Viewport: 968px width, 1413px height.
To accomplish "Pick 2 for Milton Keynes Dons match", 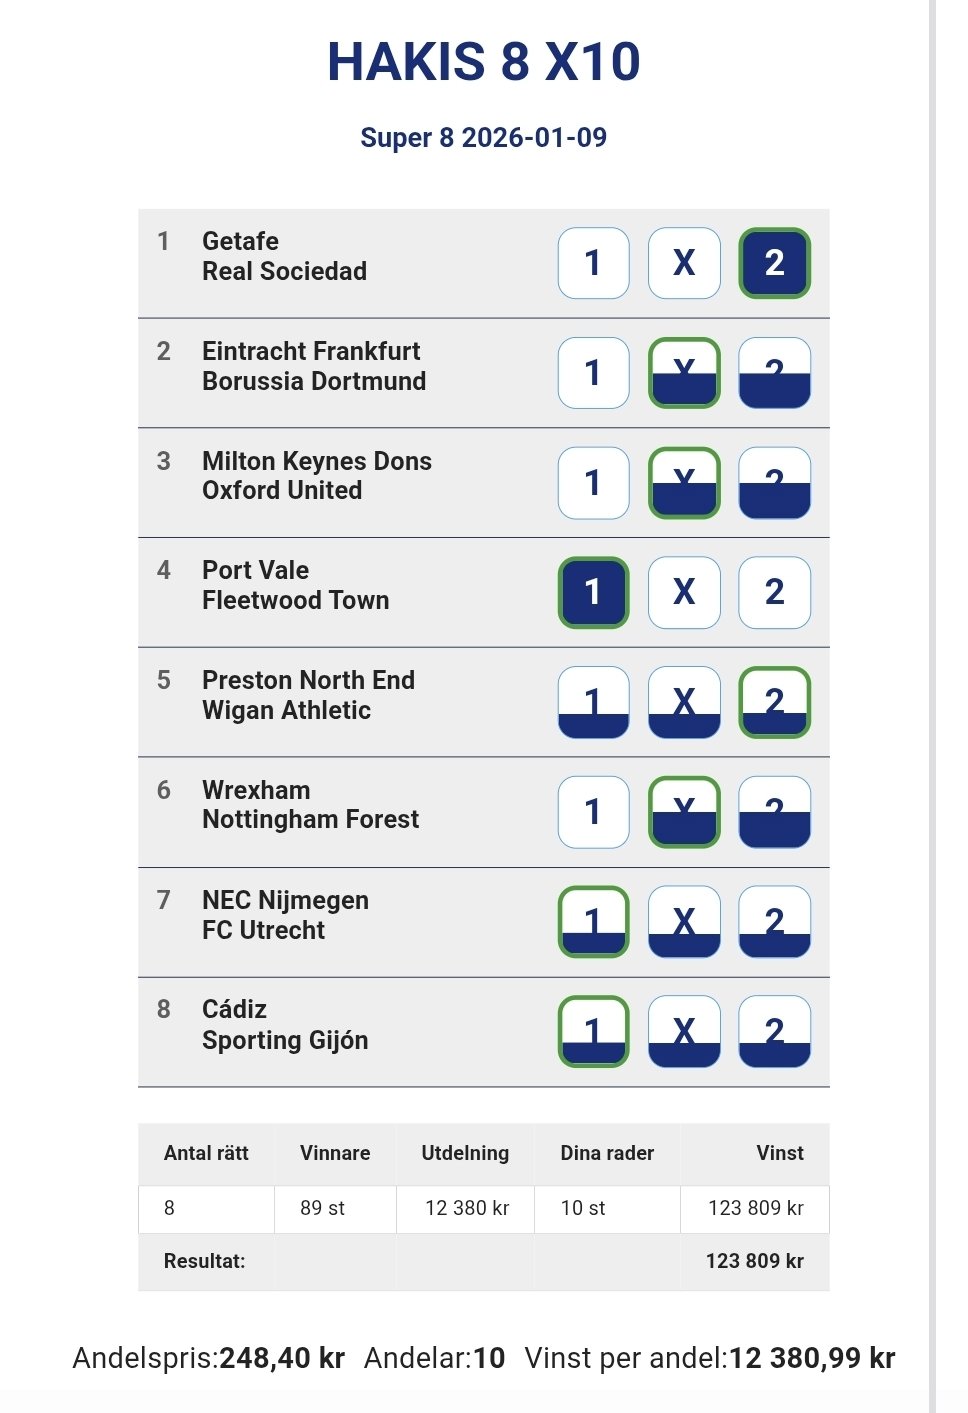I will click(774, 483).
